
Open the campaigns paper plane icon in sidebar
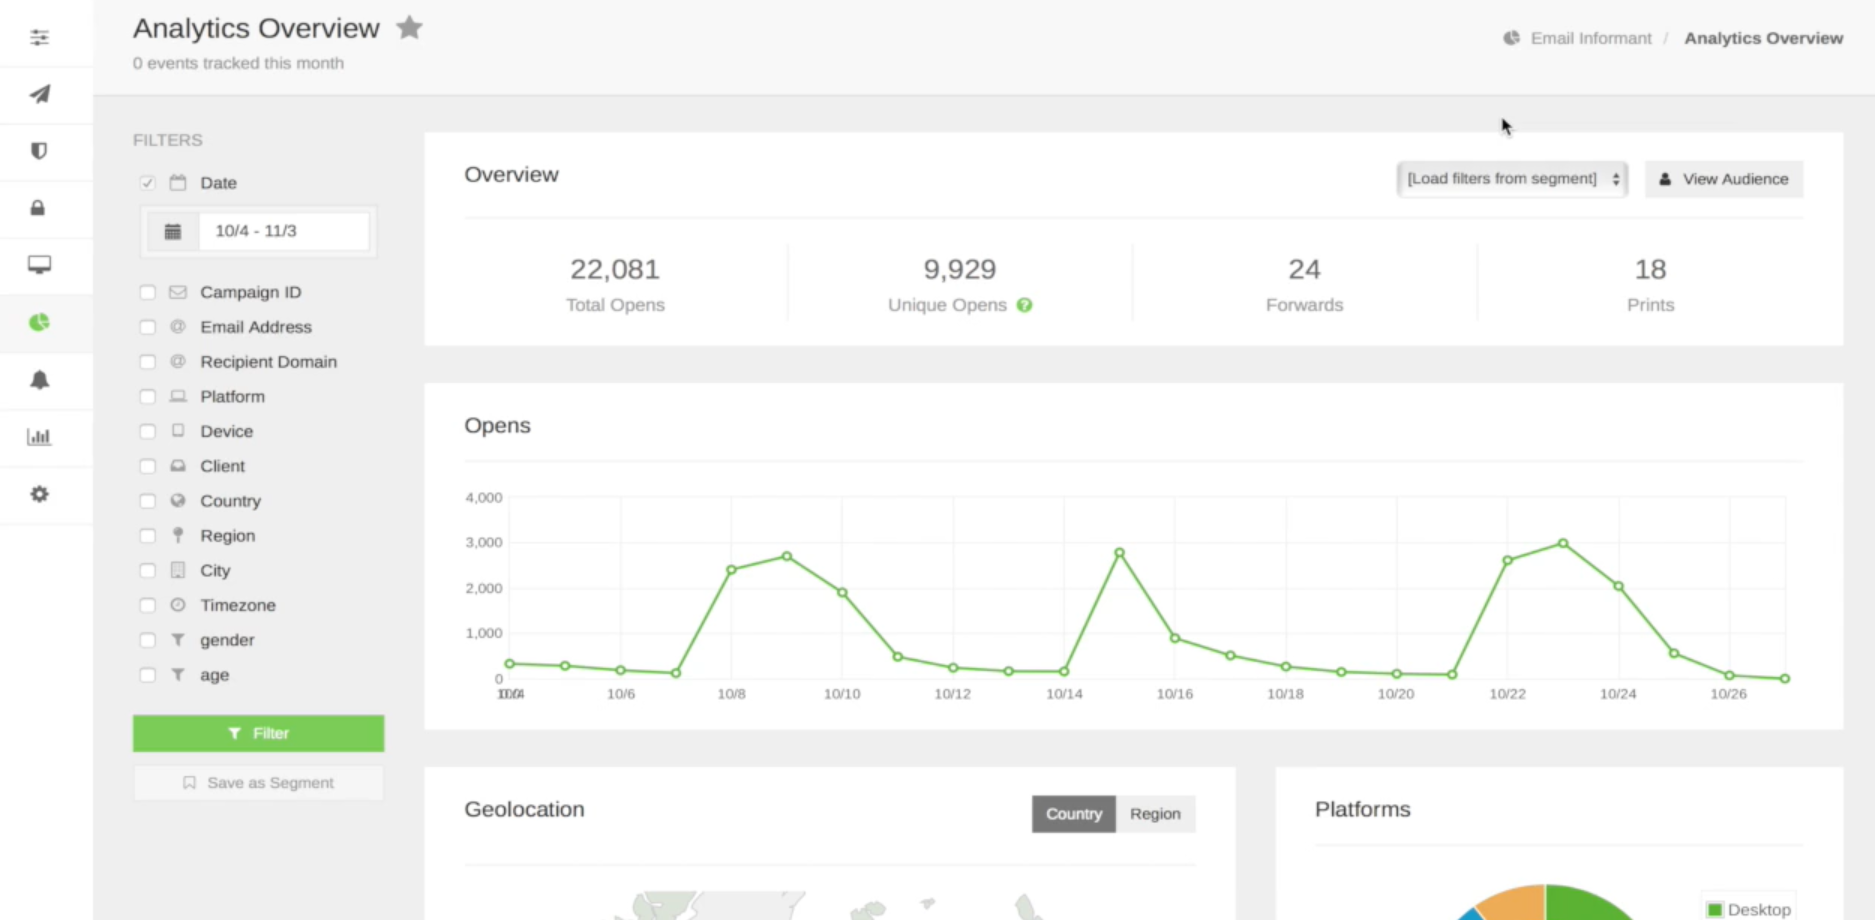39,94
